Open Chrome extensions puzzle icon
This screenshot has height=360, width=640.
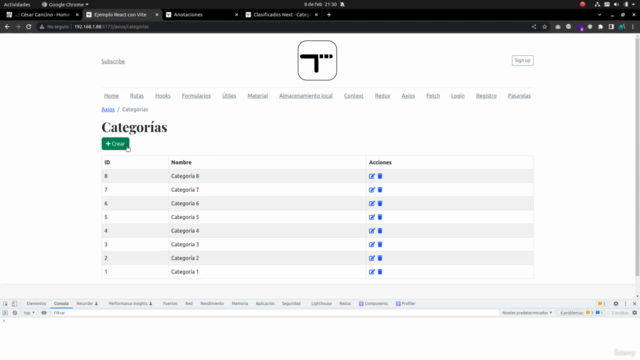click(x=600, y=27)
